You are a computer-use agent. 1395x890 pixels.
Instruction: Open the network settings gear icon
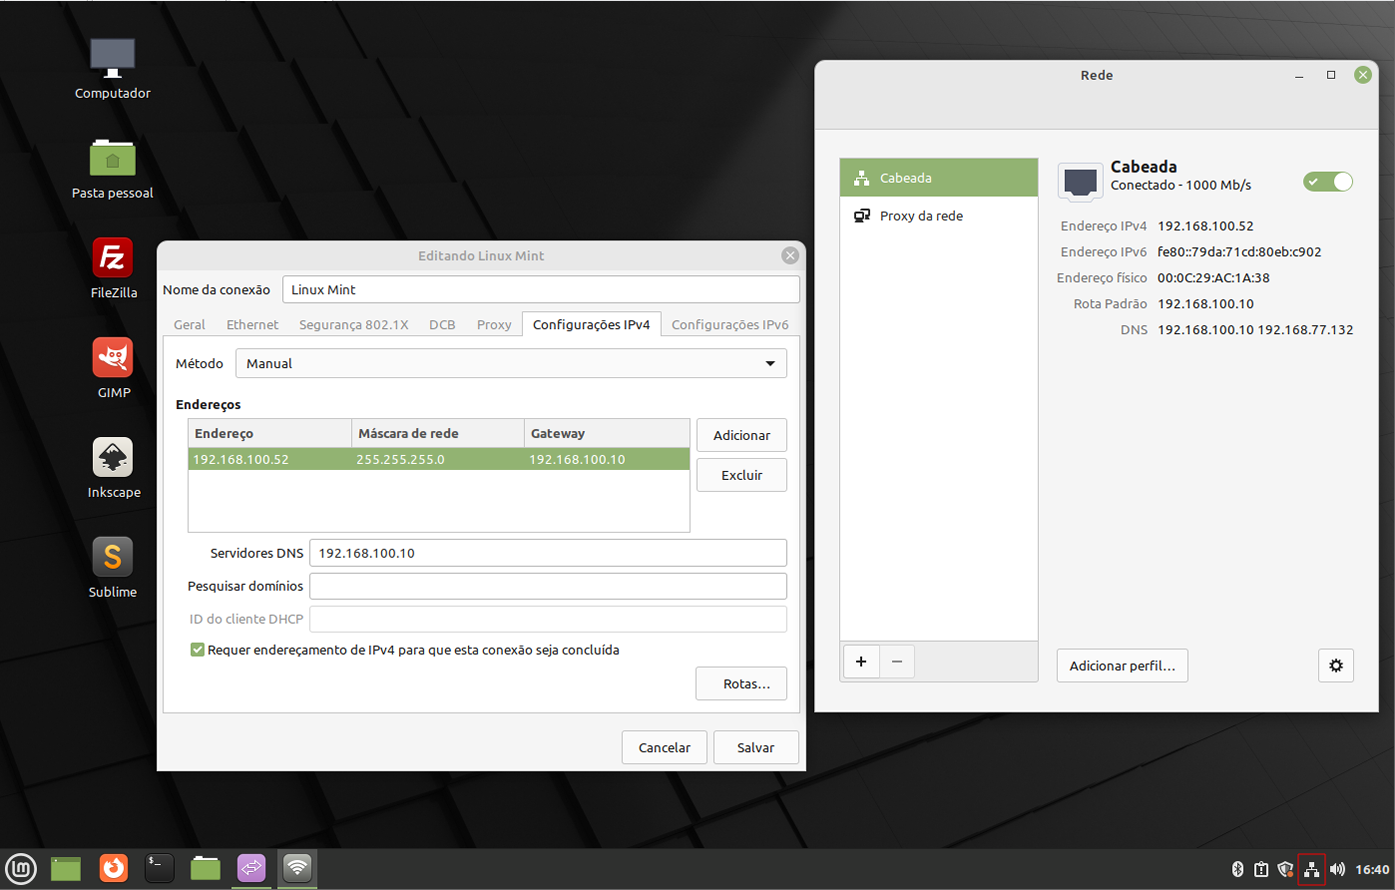[1335, 666]
